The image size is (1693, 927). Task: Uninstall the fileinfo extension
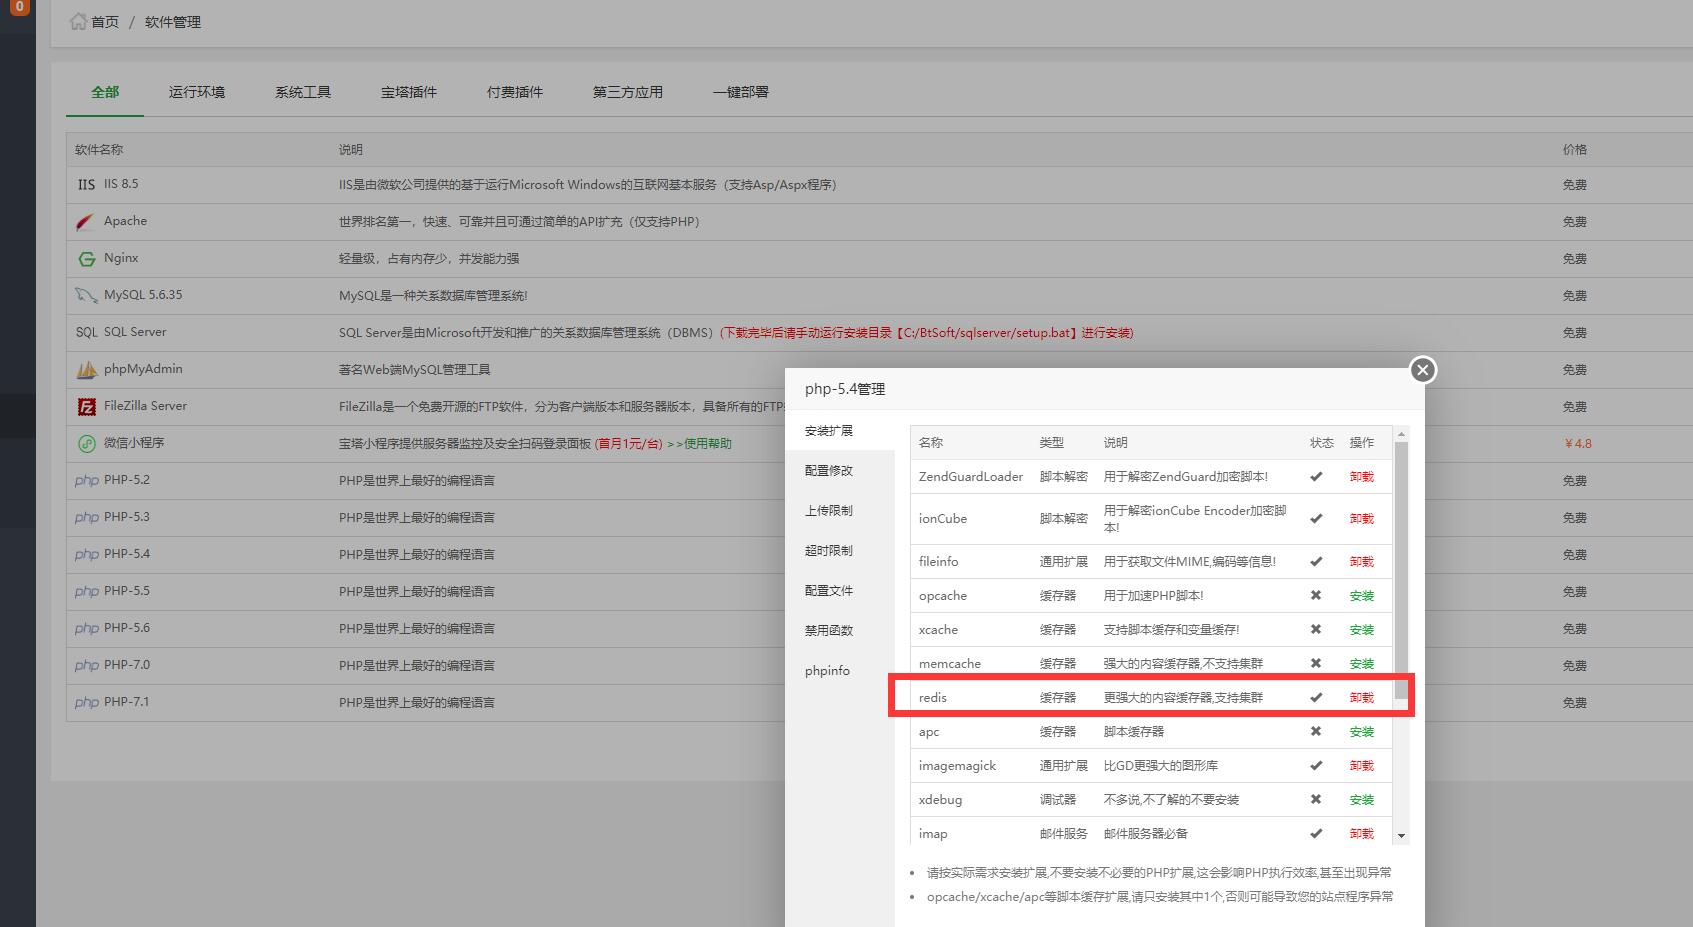pyautogui.click(x=1362, y=562)
